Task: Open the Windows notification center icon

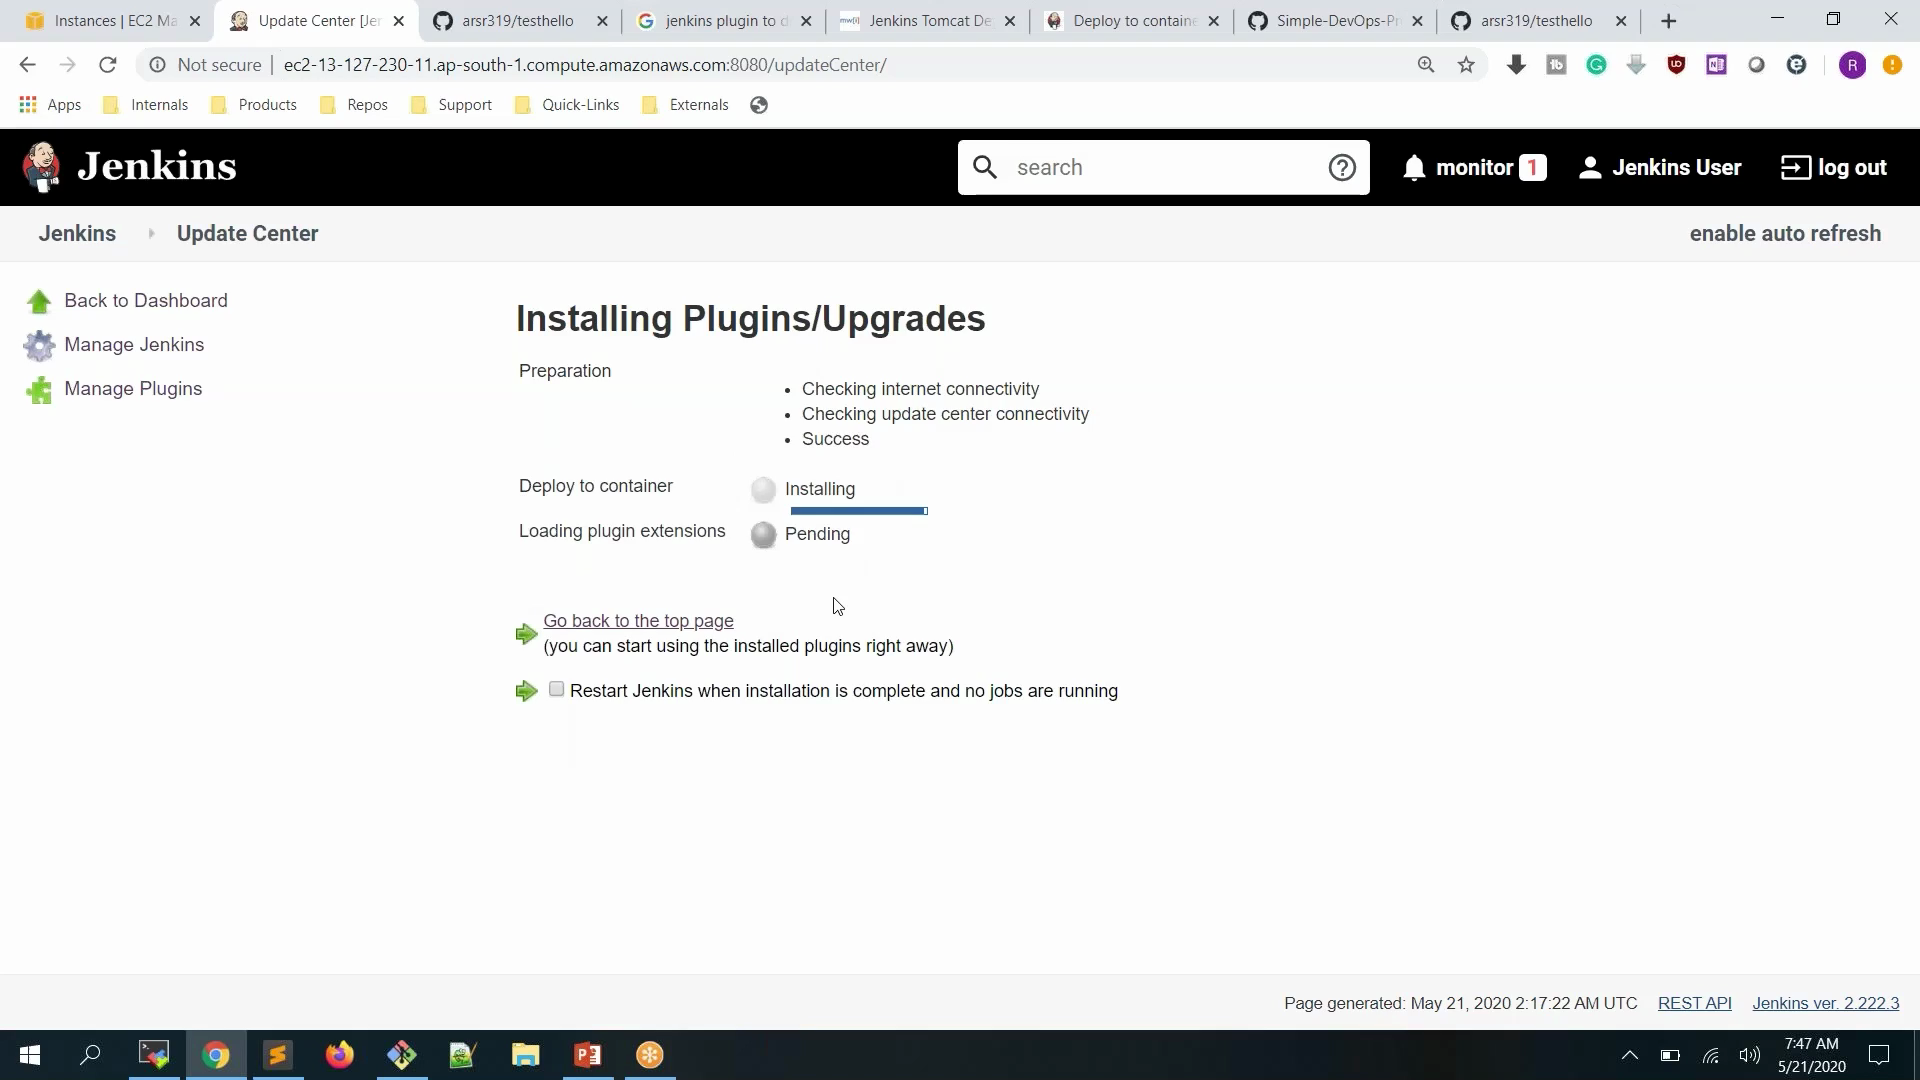Action: [x=1879, y=1055]
